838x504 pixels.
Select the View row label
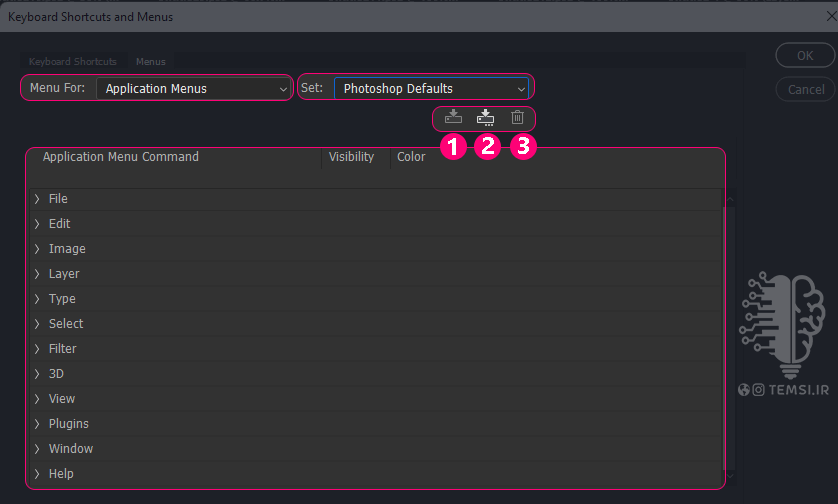click(x=62, y=399)
